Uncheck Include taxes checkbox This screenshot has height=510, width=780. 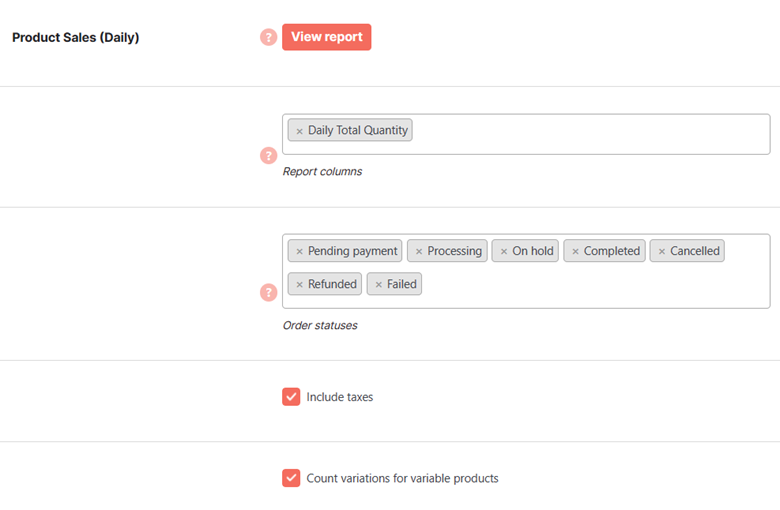(x=291, y=397)
